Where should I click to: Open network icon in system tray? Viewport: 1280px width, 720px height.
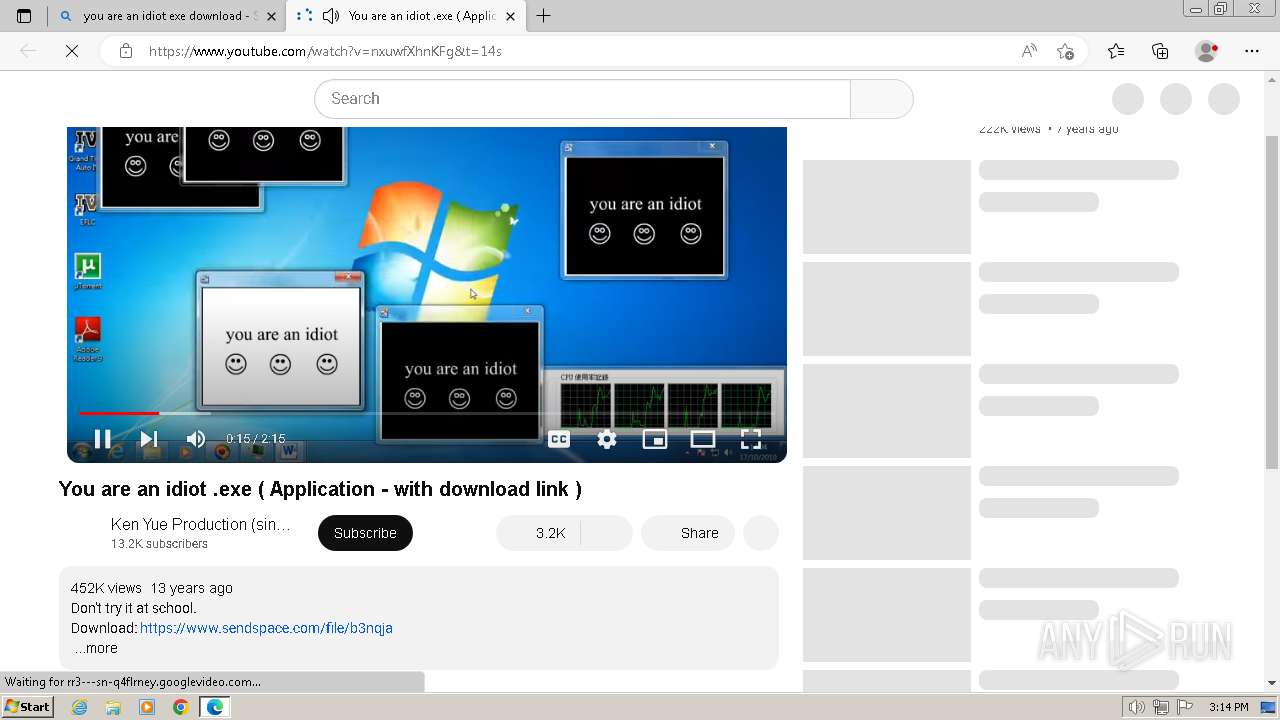(x=1161, y=707)
